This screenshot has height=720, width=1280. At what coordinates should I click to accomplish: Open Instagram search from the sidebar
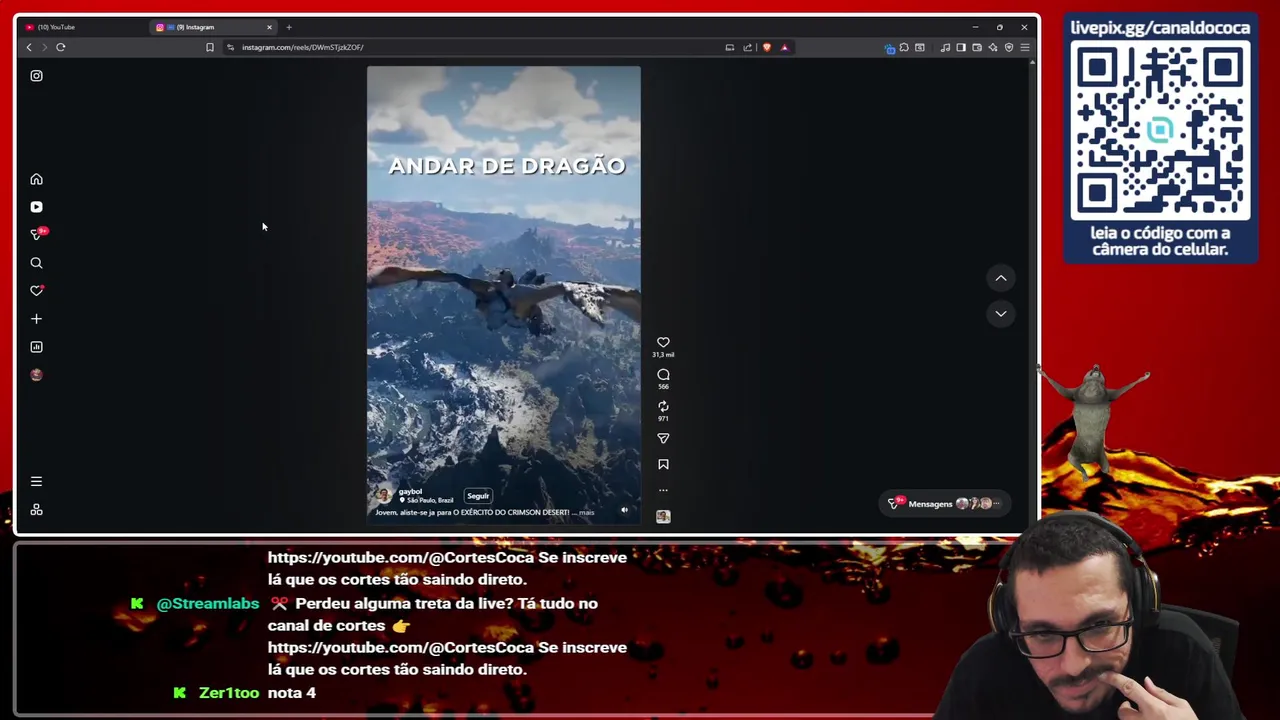[x=36, y=263]
